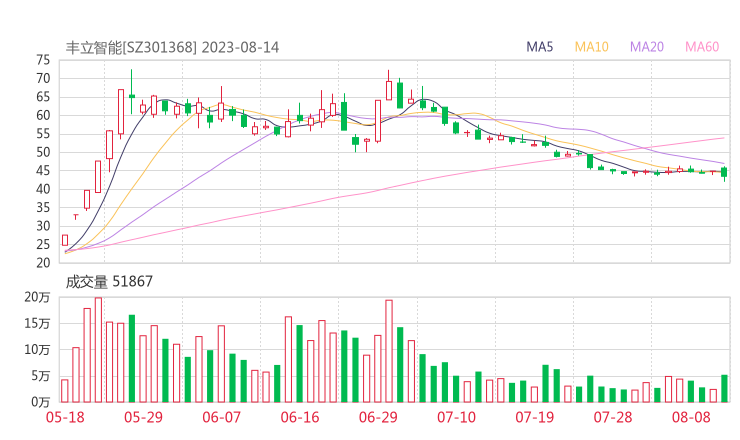Image resolution: width=740 pixels, height=440 pixels.
Task: Click the 05-29 date axis label
Action: tap(143, 417)
